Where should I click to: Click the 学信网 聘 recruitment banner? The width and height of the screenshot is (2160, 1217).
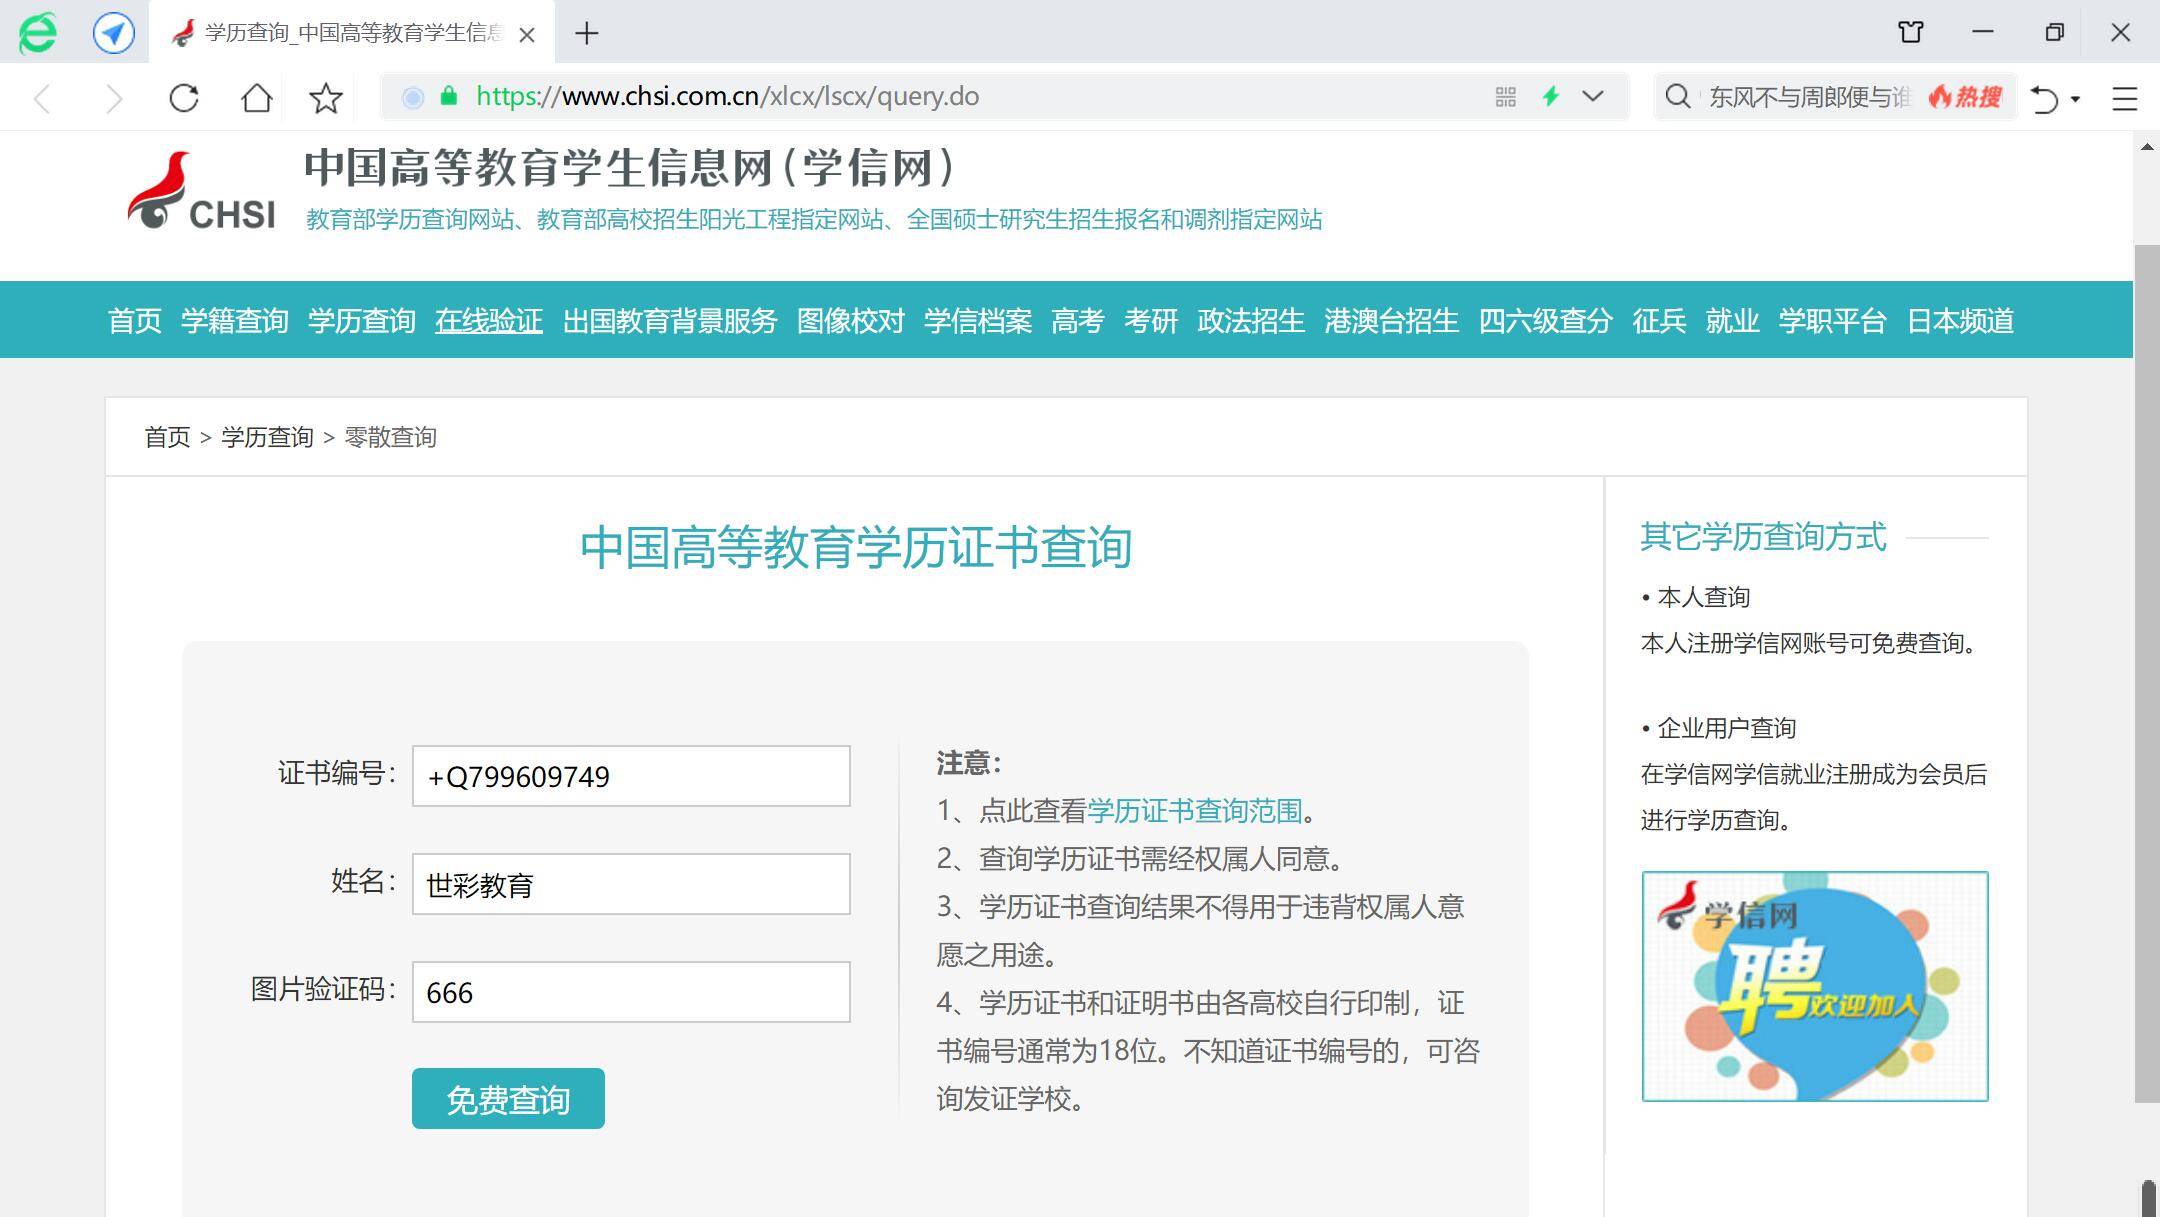1814,986
